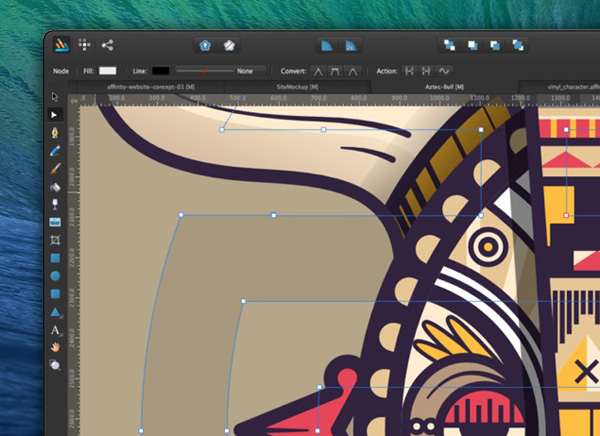This screenshot has height=436, width=600.
Task: Open the white Fill color swatch
Action: point(108,71)
